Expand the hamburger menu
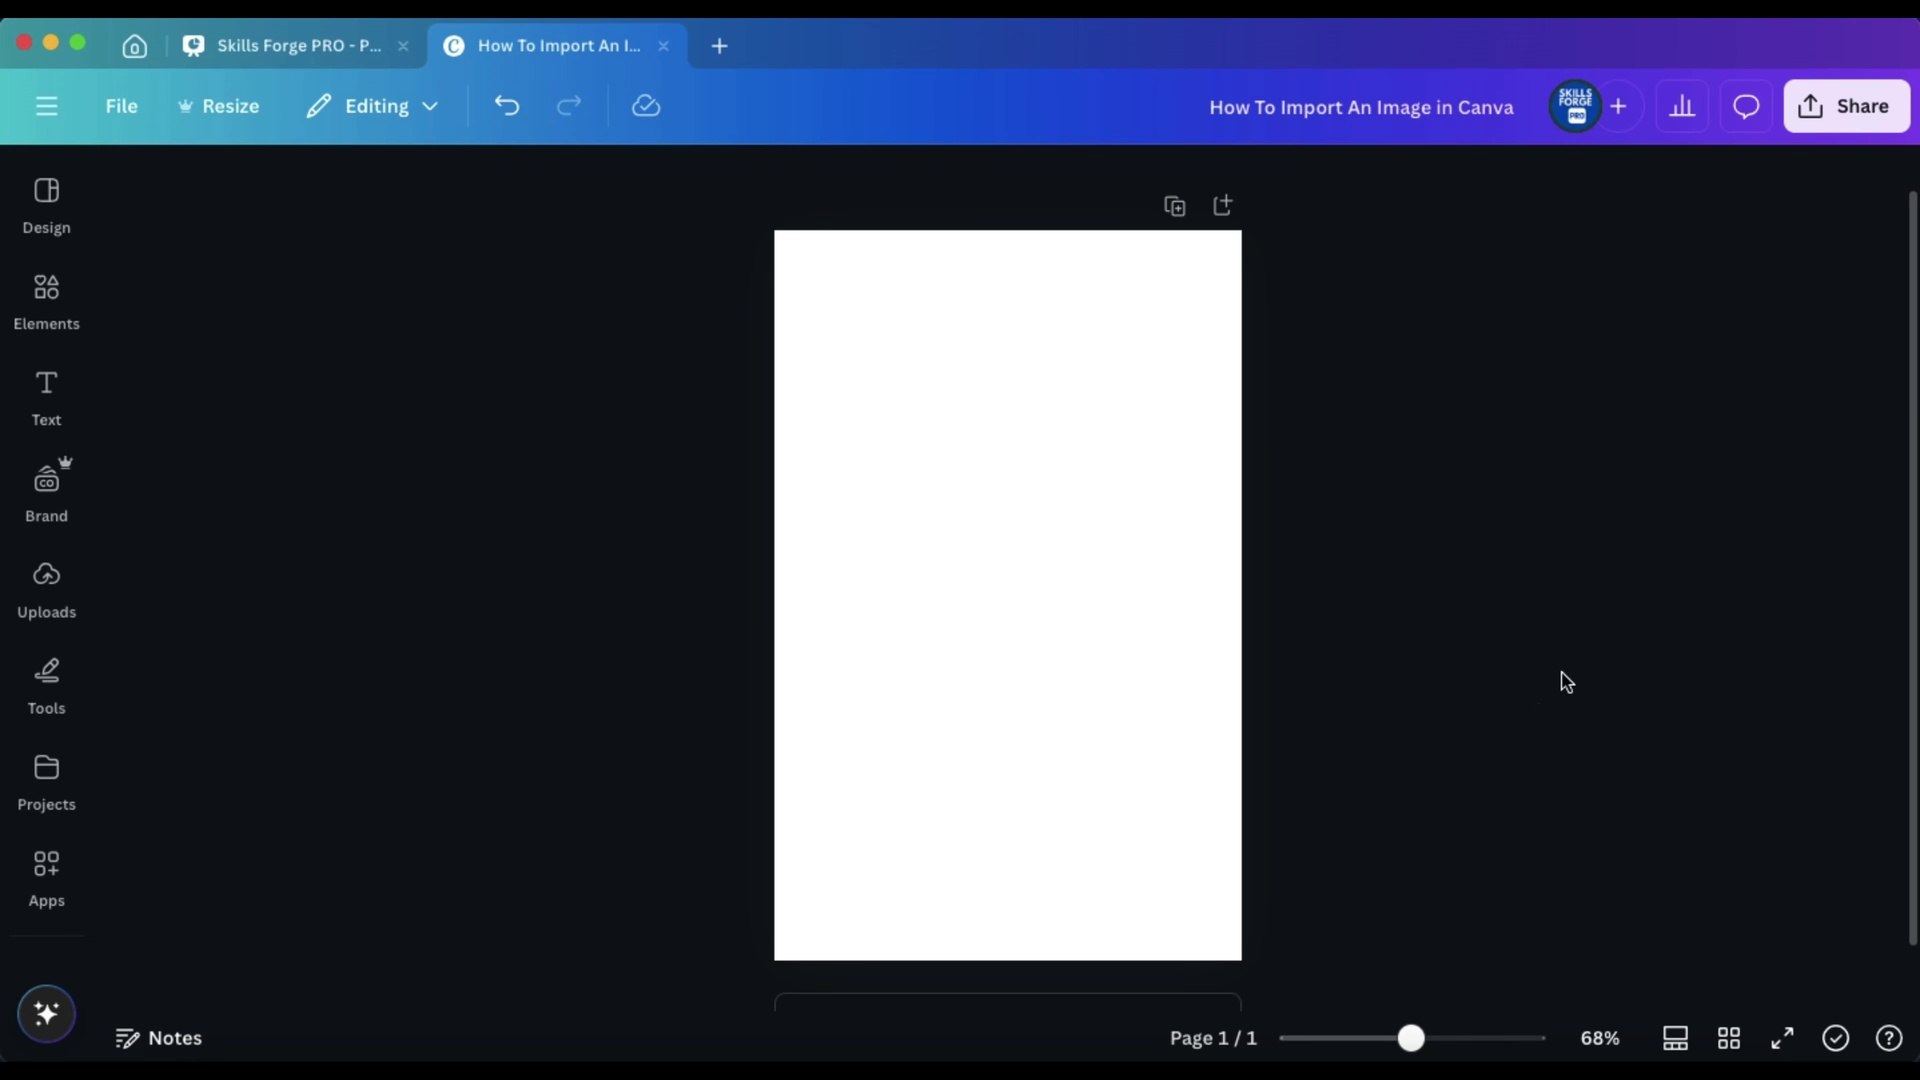The height and width of the screenshot is (1080, 1920). click(46, 106)
